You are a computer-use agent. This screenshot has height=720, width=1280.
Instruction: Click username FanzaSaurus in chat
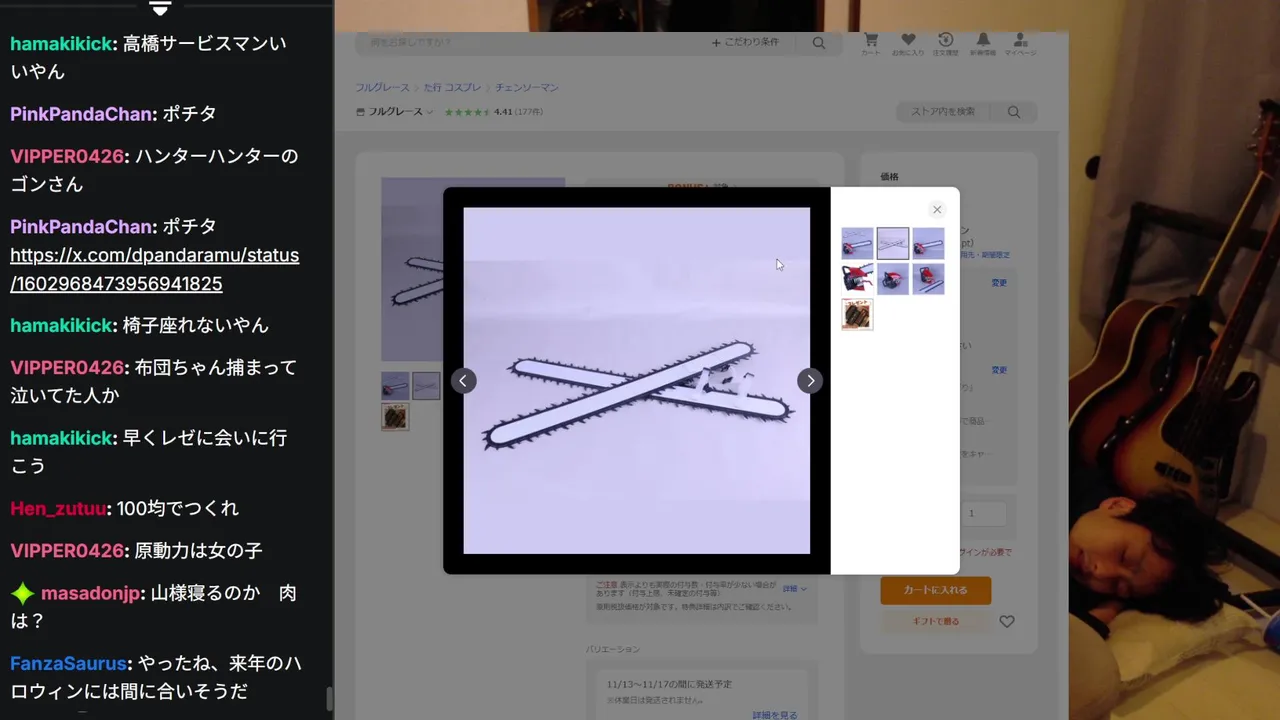[68, 664]
